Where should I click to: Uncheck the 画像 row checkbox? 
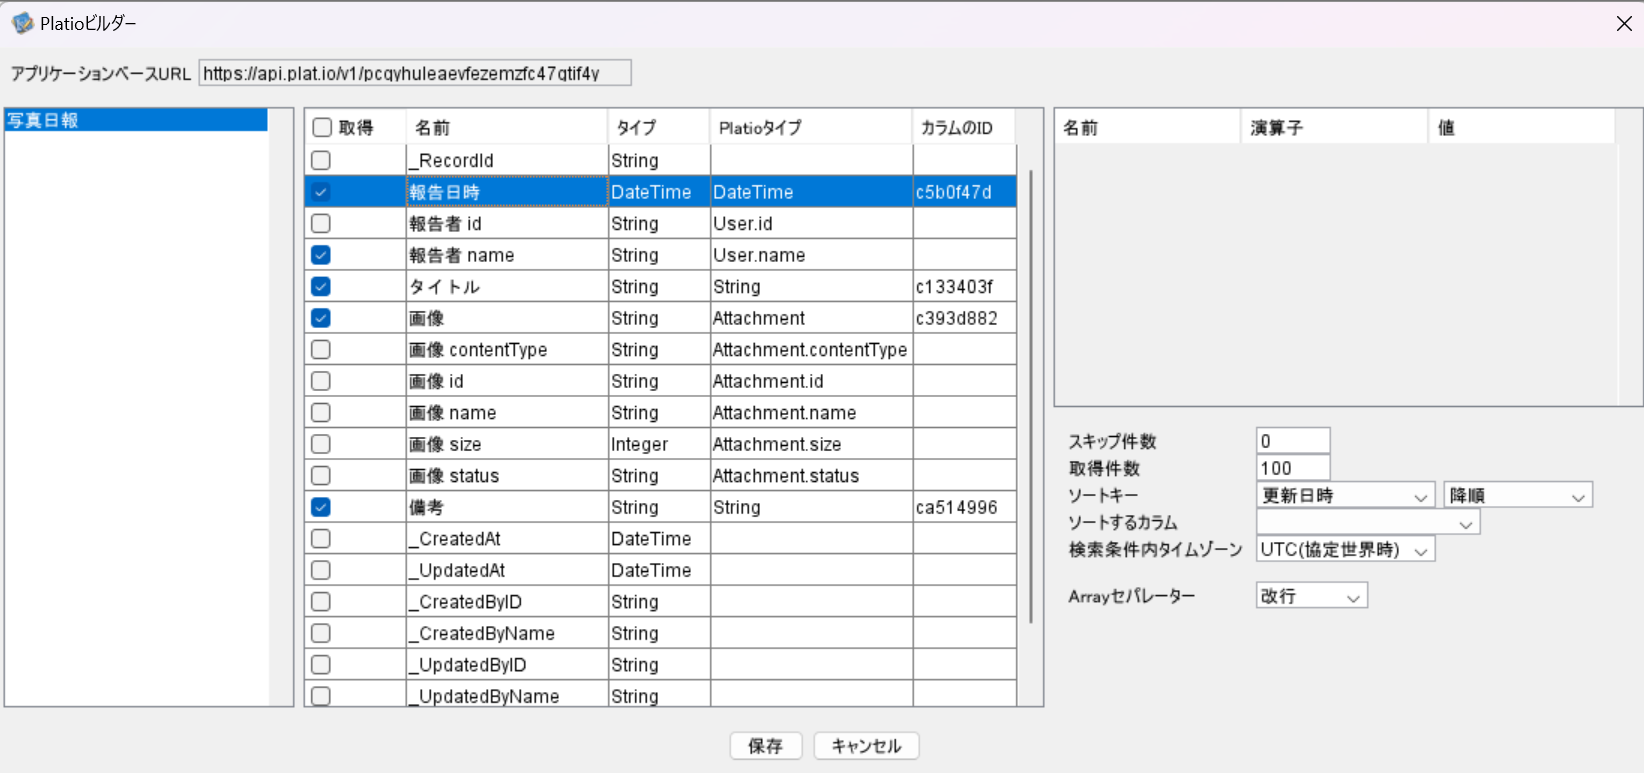(321, 318)
